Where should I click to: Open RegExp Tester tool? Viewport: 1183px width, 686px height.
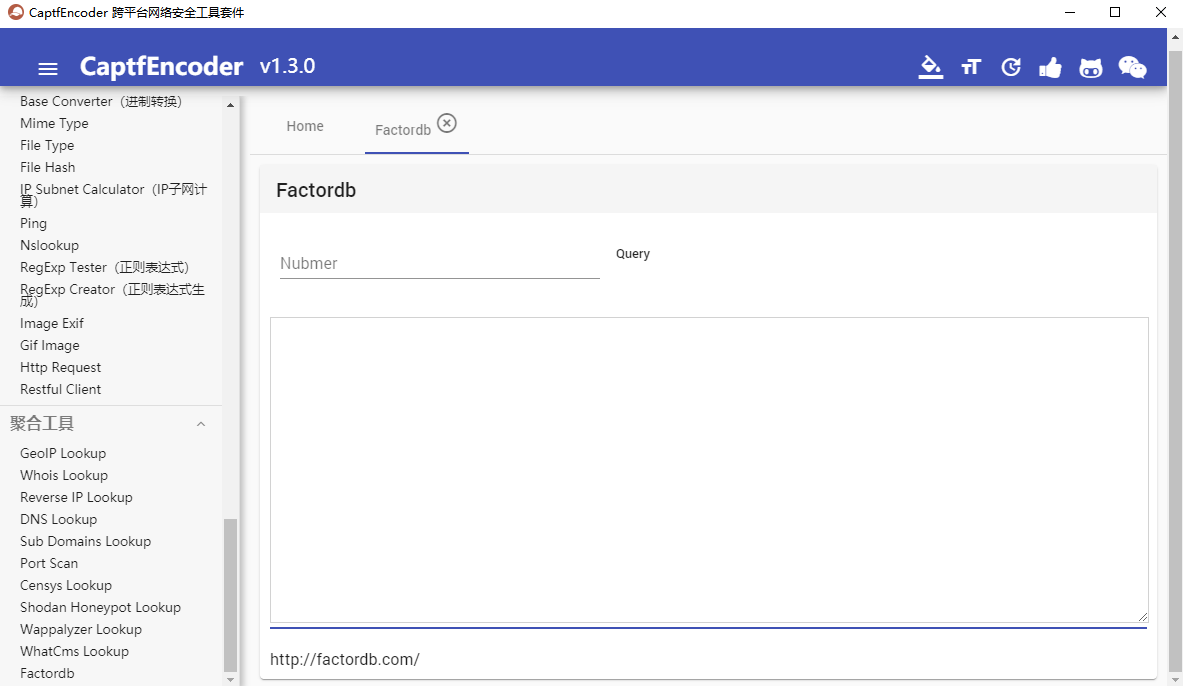pyautogui.click(x=104, y=267)
